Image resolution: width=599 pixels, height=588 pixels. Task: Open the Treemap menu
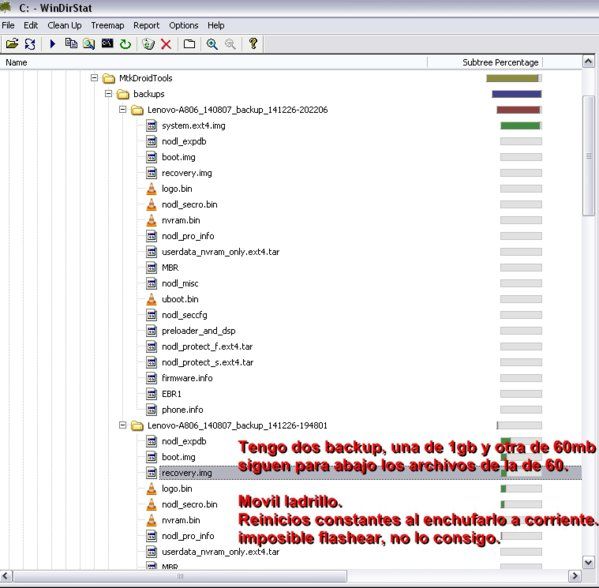click(107, 26)
